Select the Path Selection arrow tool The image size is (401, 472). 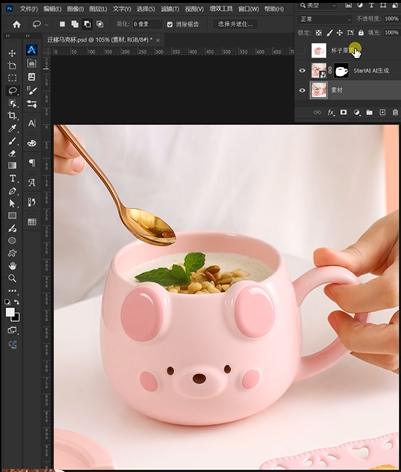pos(12,203)
